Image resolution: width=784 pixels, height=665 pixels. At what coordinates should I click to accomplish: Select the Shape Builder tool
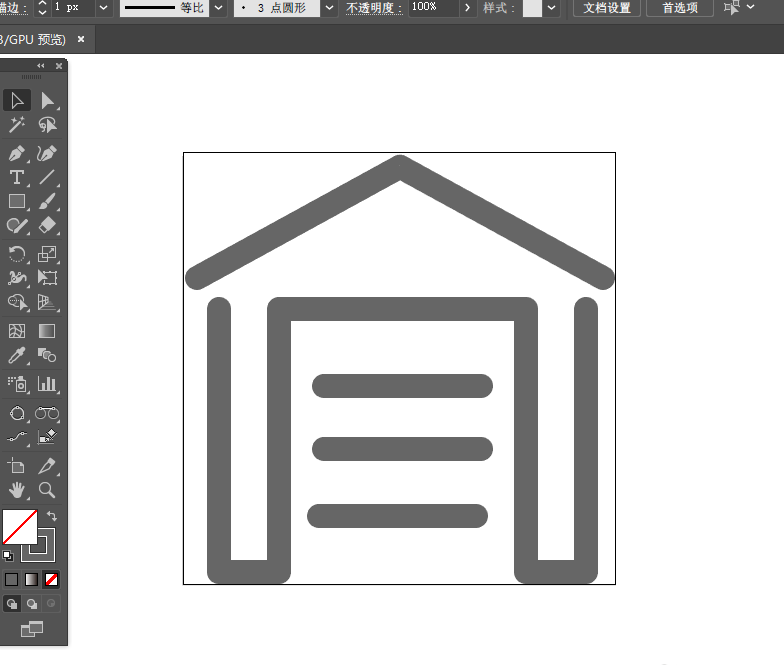click(x=17, y=302)
